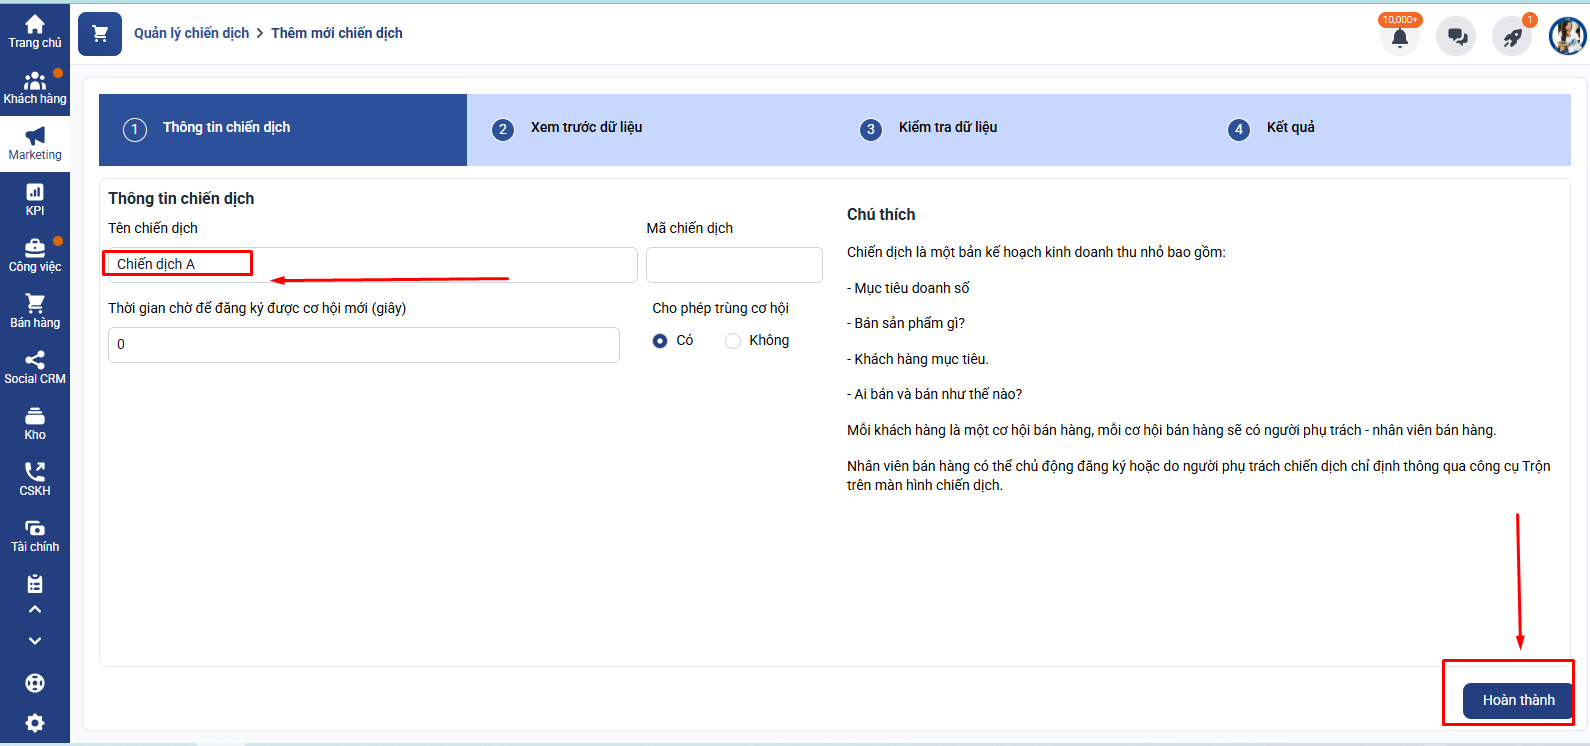This screenshot has width=1590, height=746.
Task: Open the CSKH customer care module
Action: pyautogui.click(x=35, y=479)
